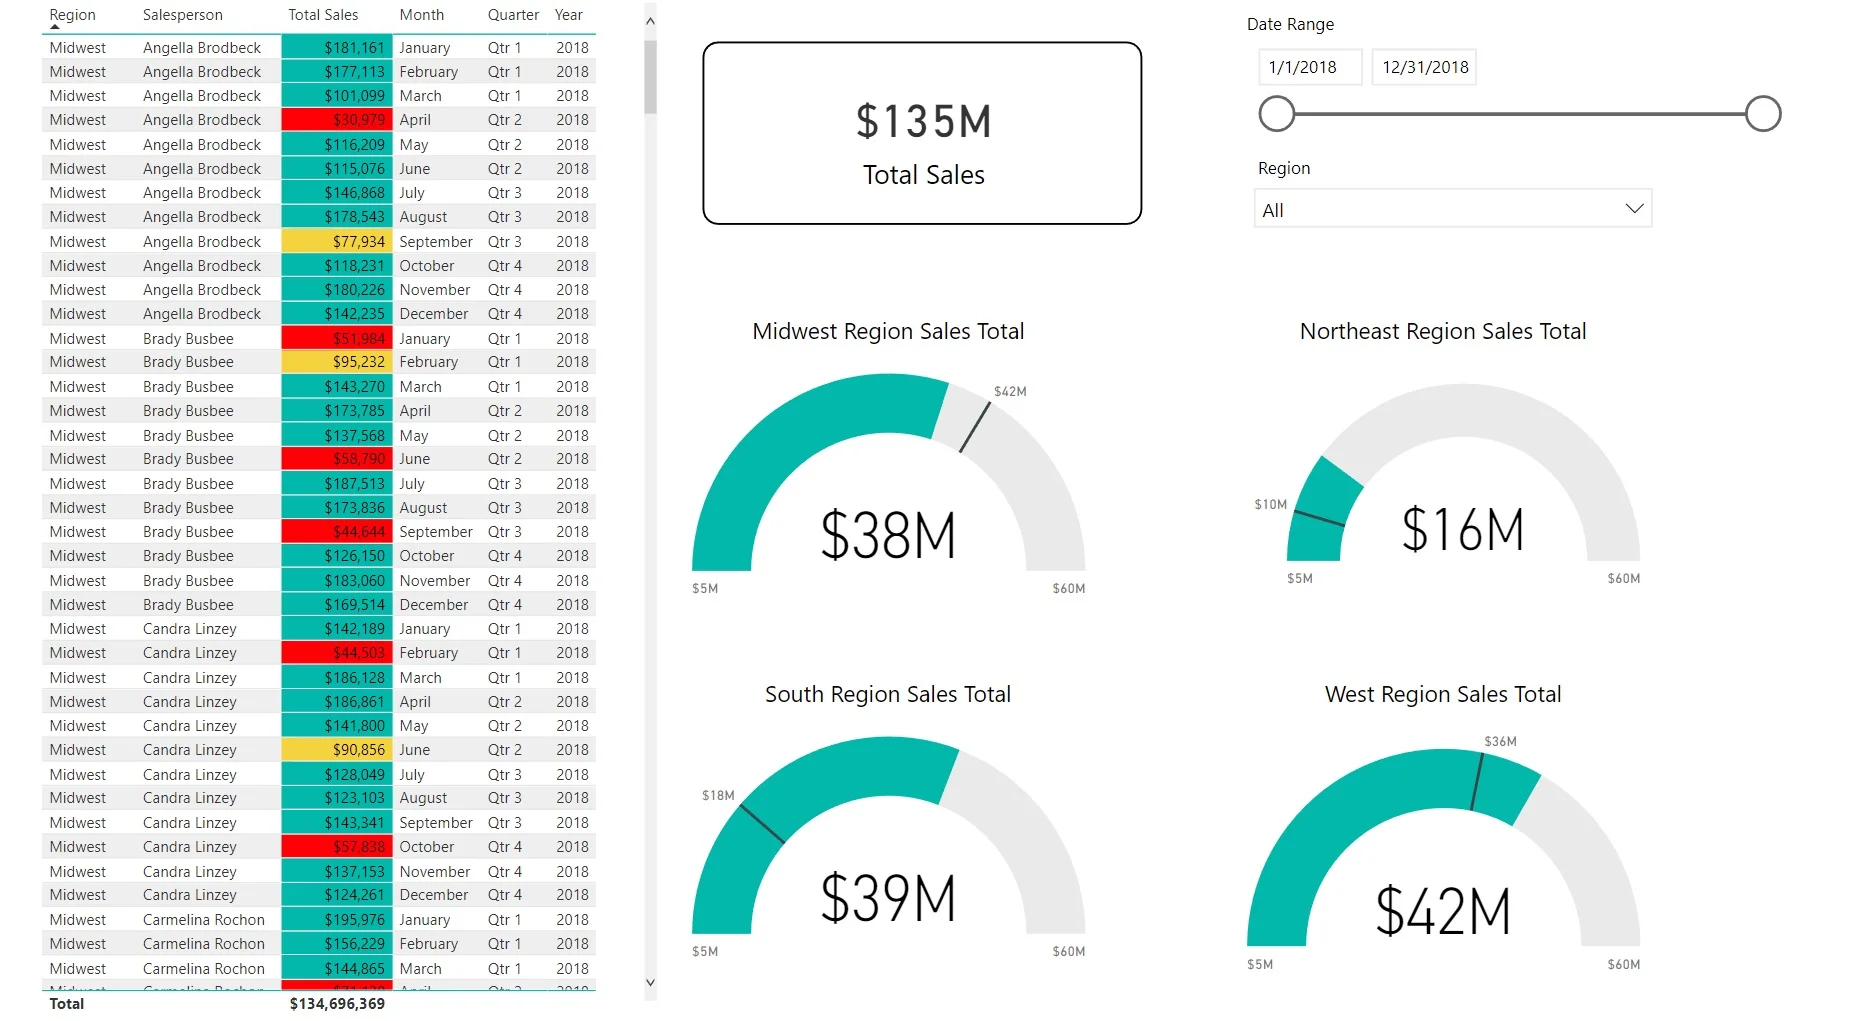
Task: Click the South Region Sales Total title
Action: (x=888, y=694)
